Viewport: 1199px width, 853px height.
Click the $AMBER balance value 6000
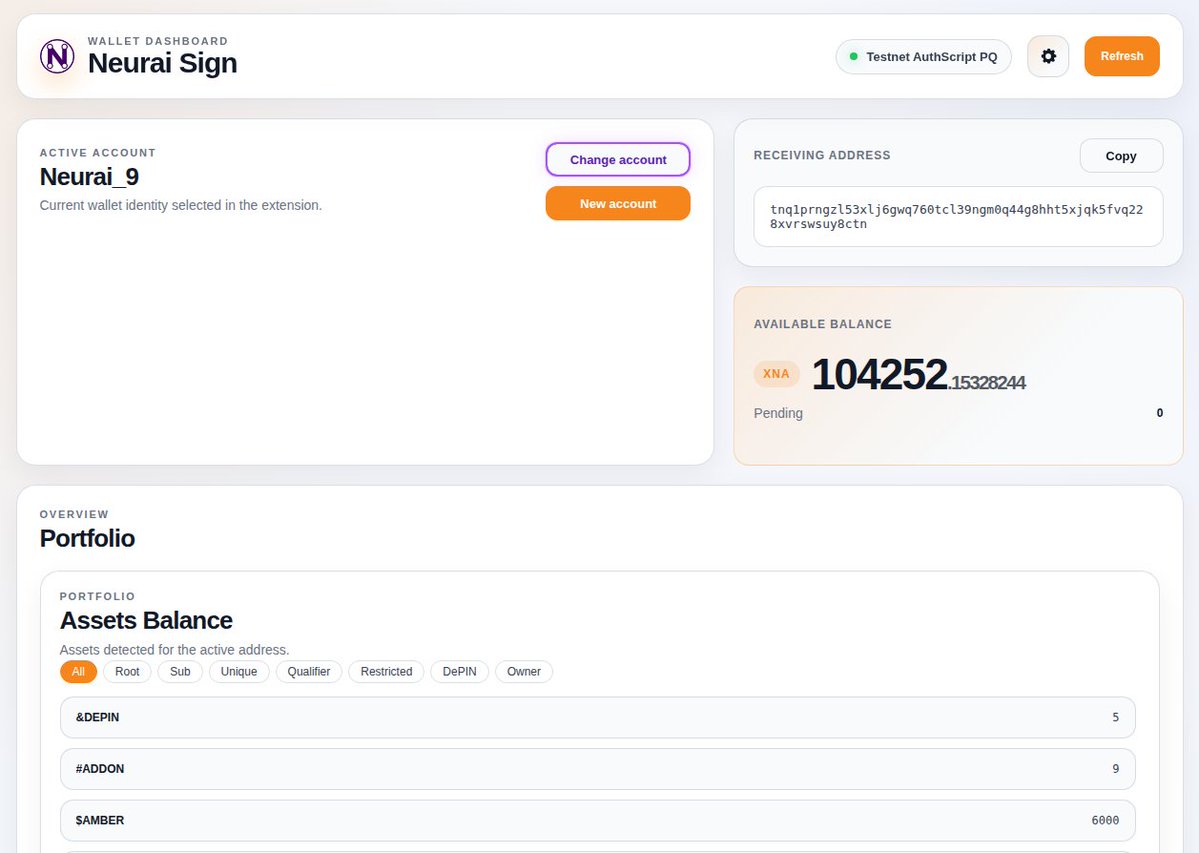click(x=1105, y=820)
